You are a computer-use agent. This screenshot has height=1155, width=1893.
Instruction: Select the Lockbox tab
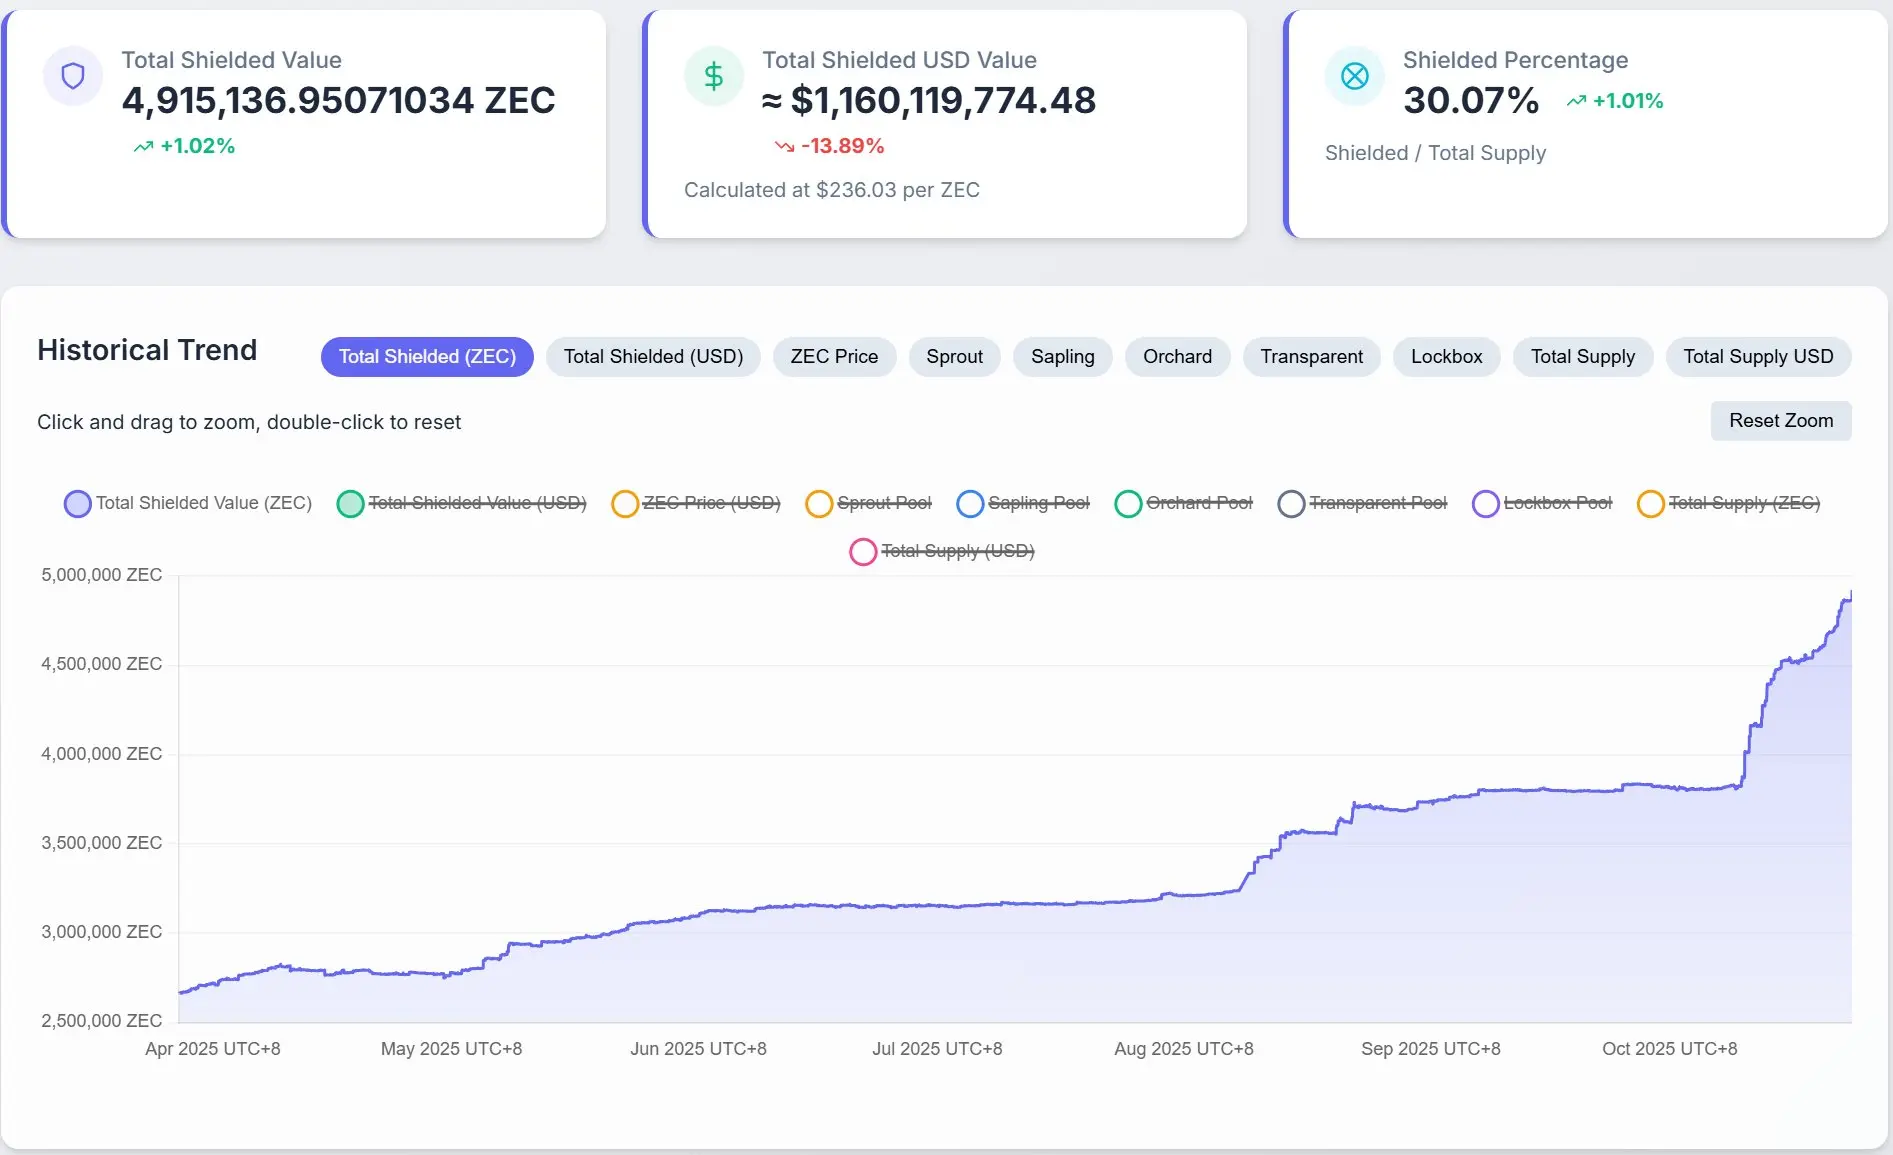coord(1446,357)
